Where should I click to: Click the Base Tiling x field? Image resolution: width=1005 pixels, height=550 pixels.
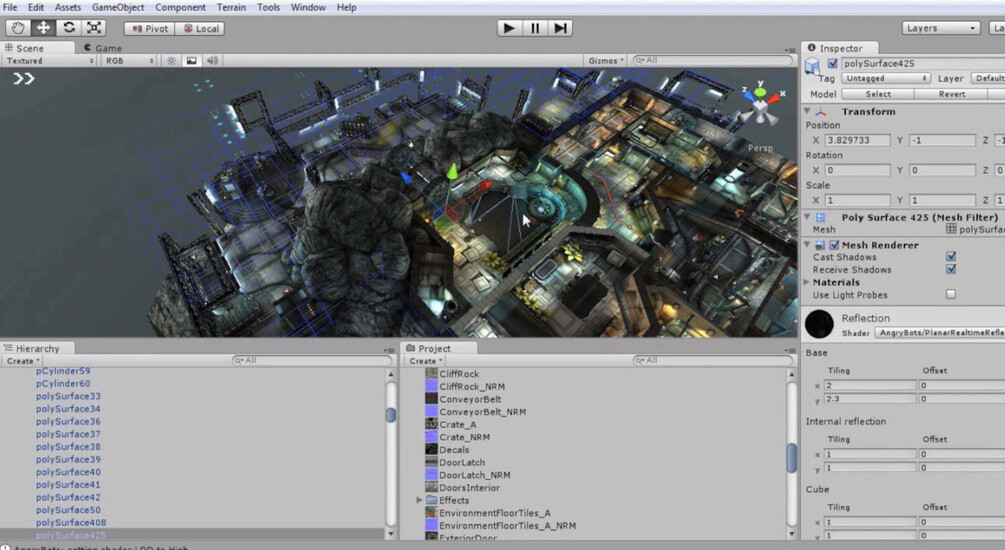coord(870,385)
